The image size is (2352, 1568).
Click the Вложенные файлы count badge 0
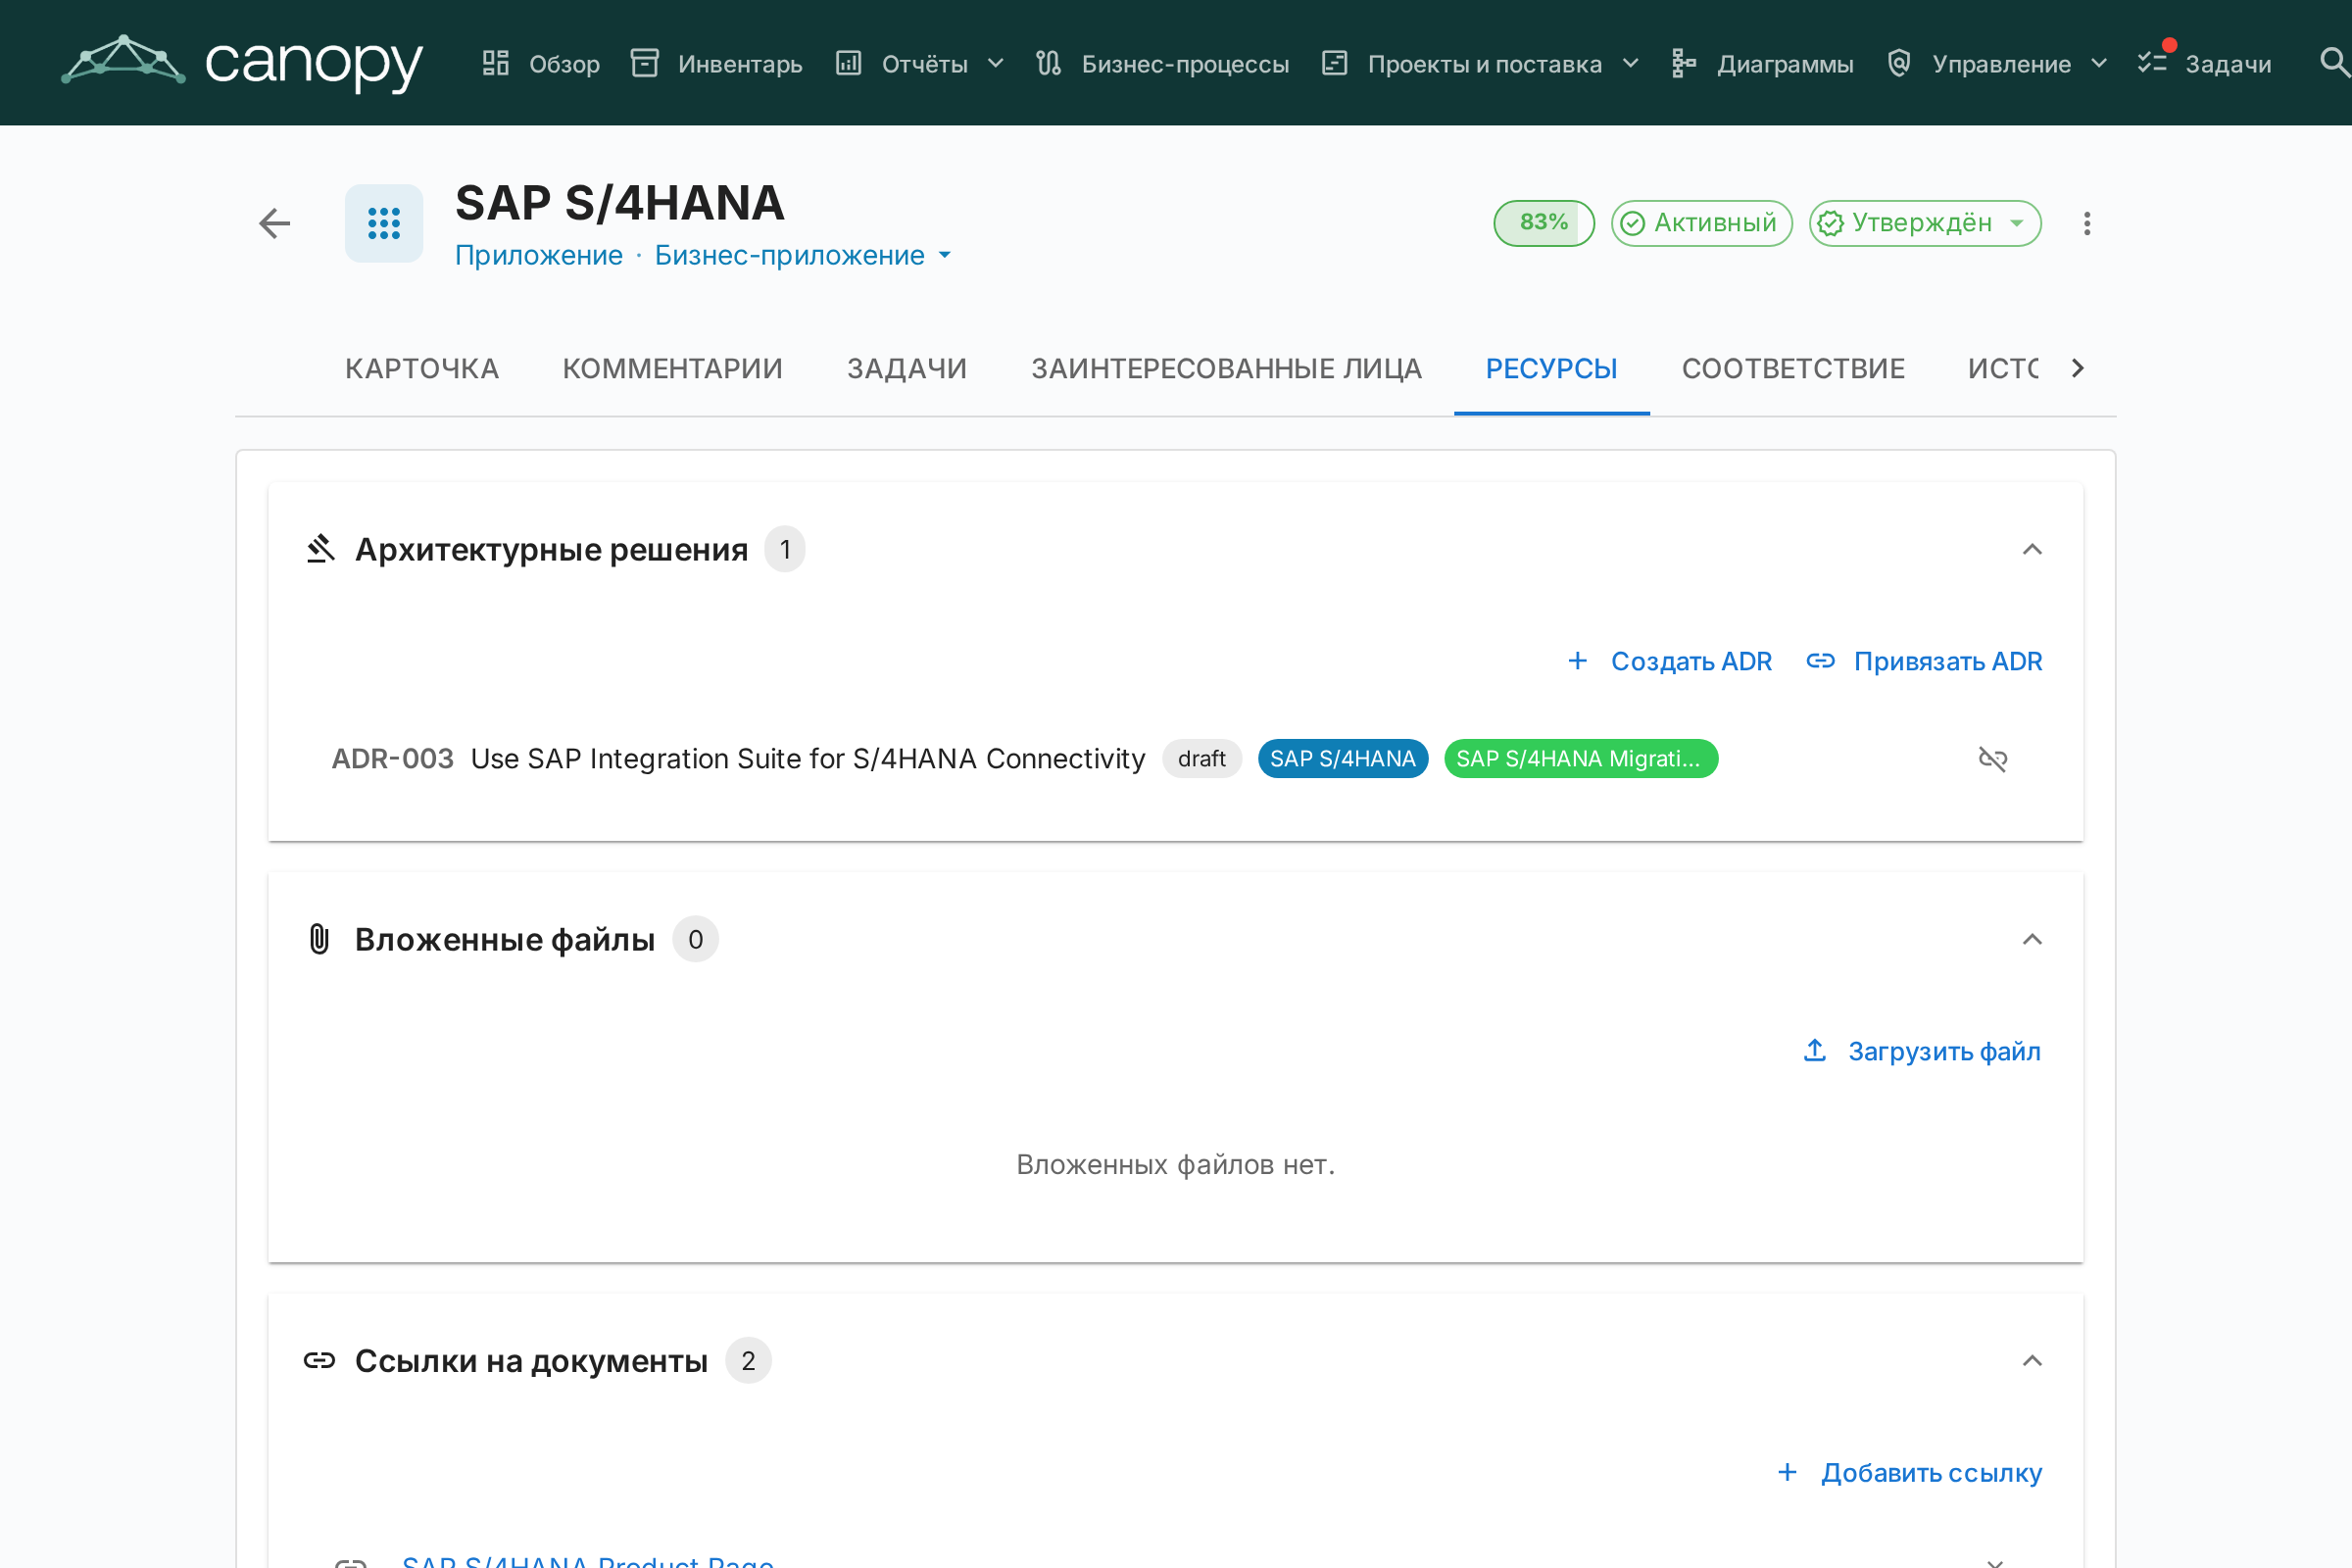coord(695,939)
